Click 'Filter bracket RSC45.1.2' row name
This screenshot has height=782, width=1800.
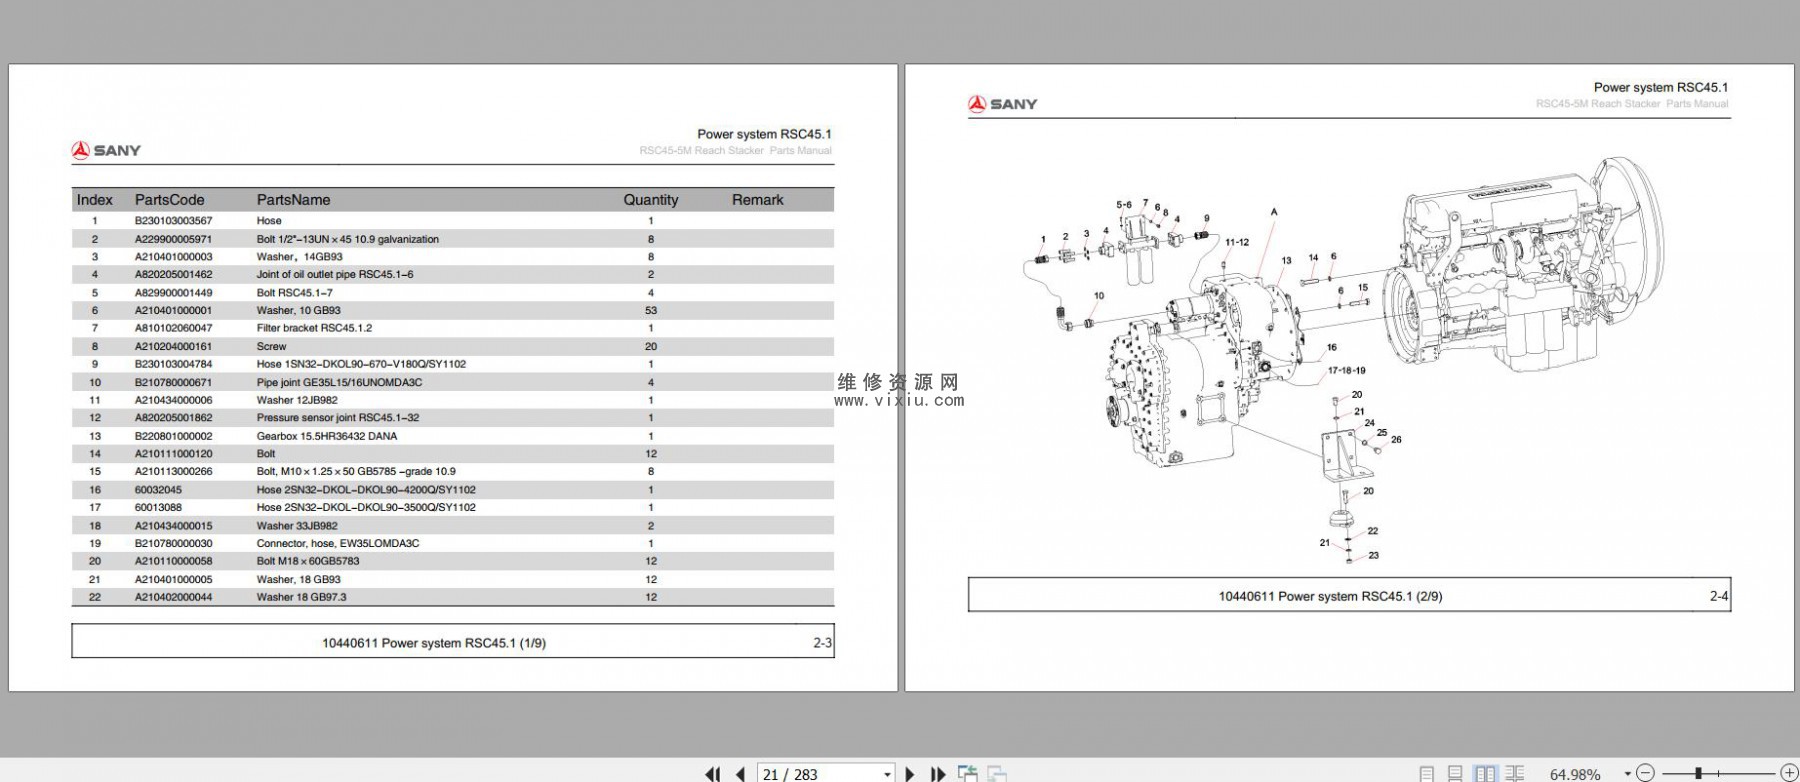pos(313,328)
